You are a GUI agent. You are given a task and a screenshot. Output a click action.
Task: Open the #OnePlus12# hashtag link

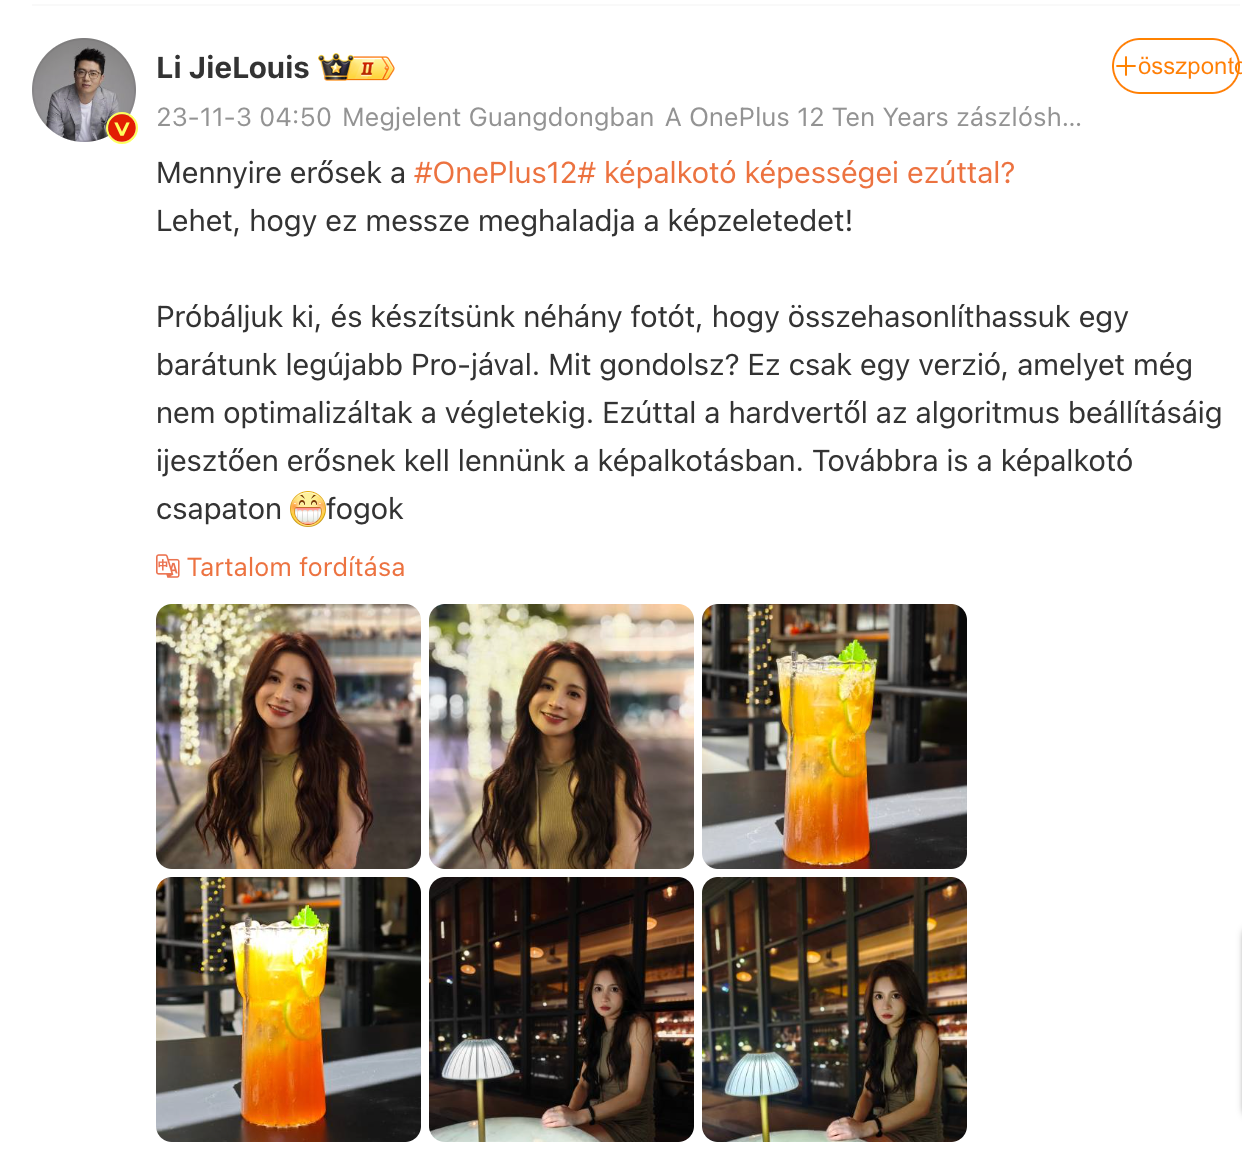[x=504, y=173]
